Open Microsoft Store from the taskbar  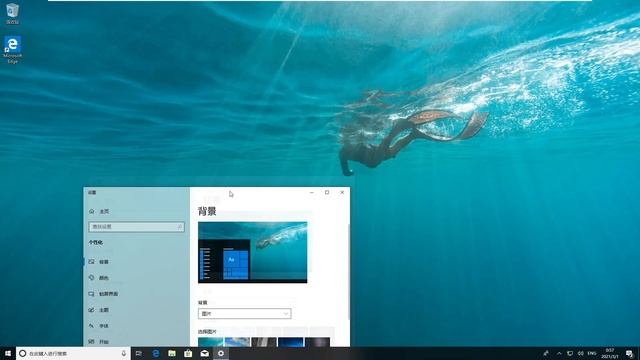click(188, 353)
